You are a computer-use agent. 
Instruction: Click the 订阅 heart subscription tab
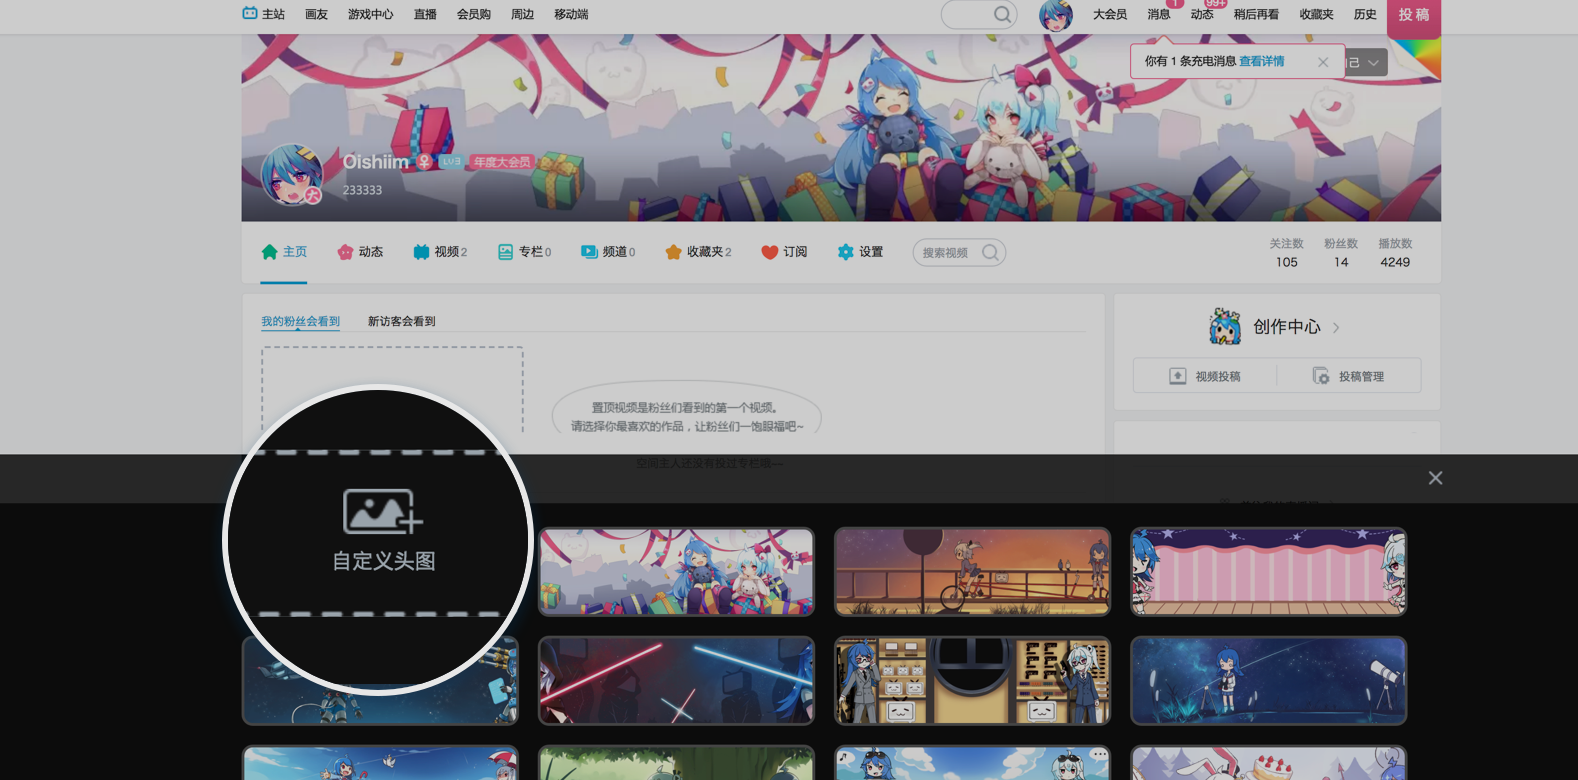pyautogui.click(x=784, y=252)
